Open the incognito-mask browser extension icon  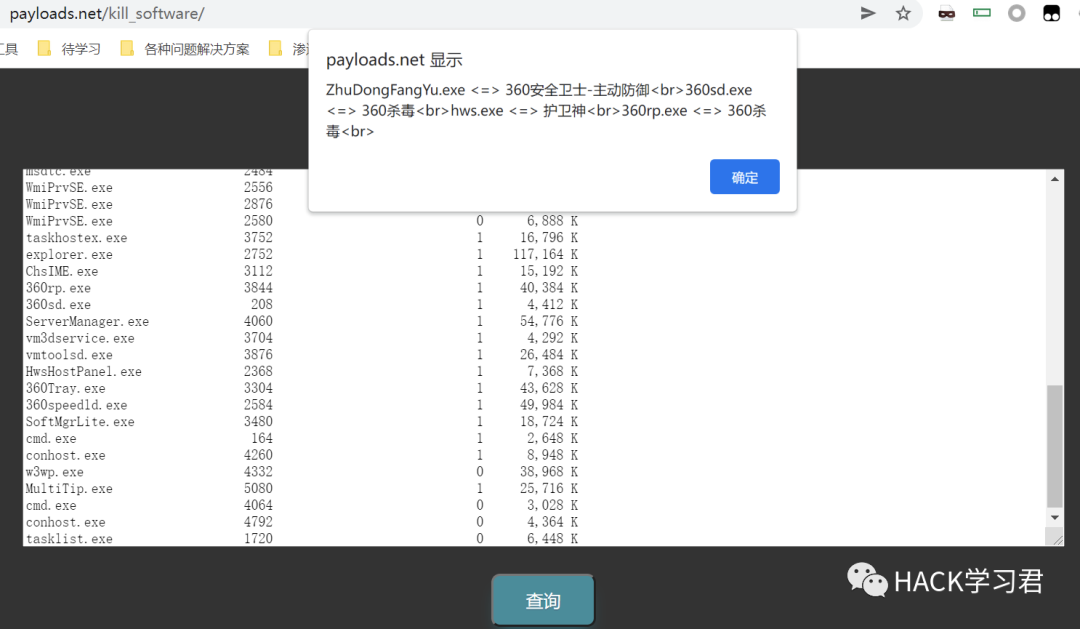[x=946, y=13]
